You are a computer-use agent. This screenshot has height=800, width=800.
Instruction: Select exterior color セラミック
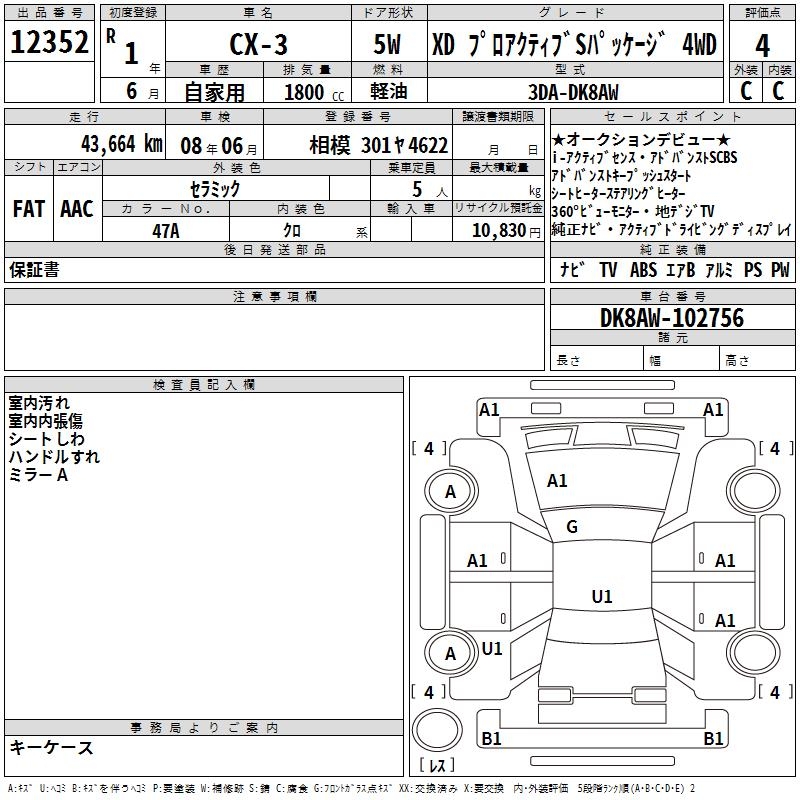coord(215,189)
